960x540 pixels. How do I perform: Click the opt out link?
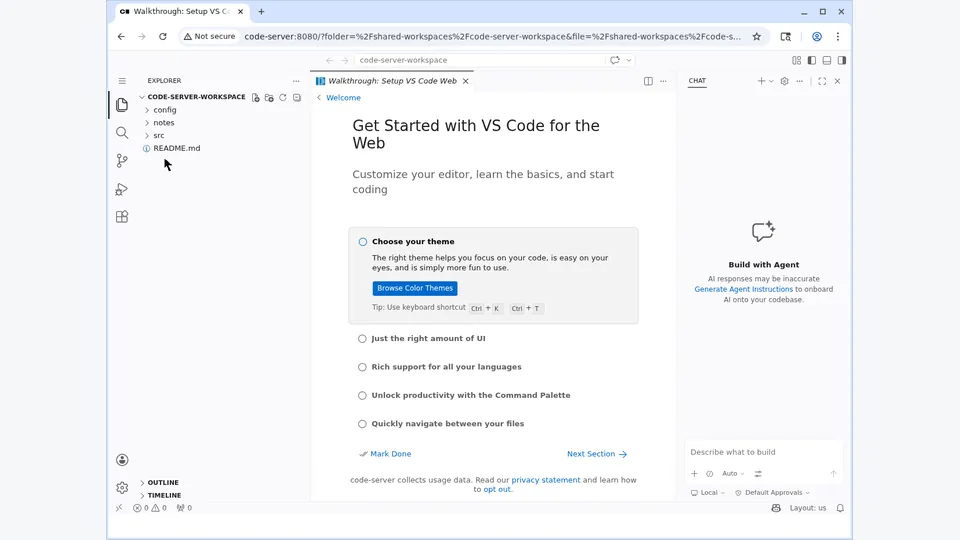(x=497, y=489)
